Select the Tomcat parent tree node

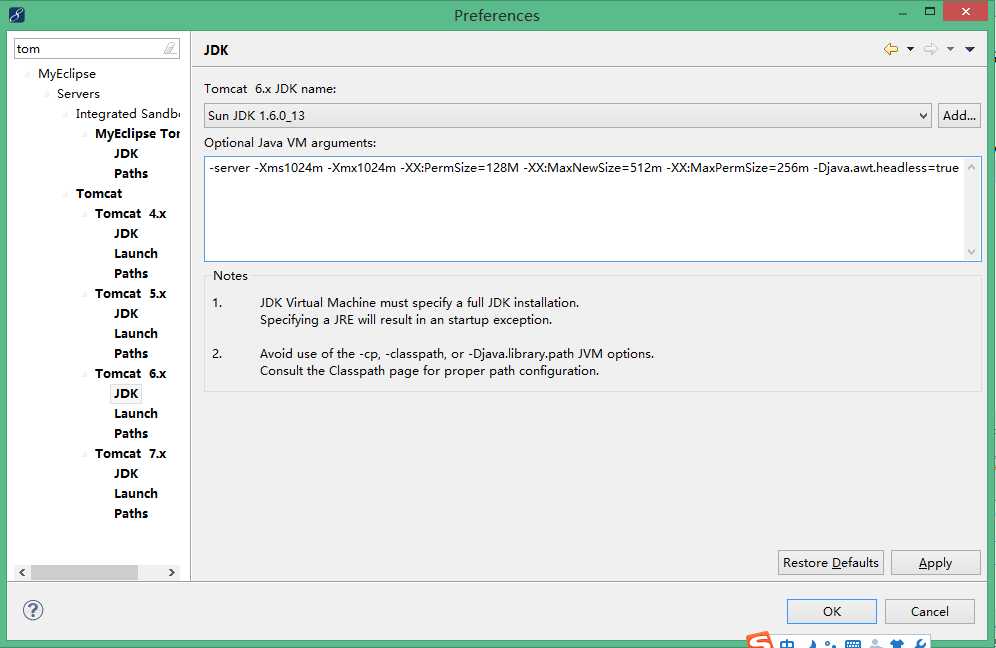(x=98, y=194)
